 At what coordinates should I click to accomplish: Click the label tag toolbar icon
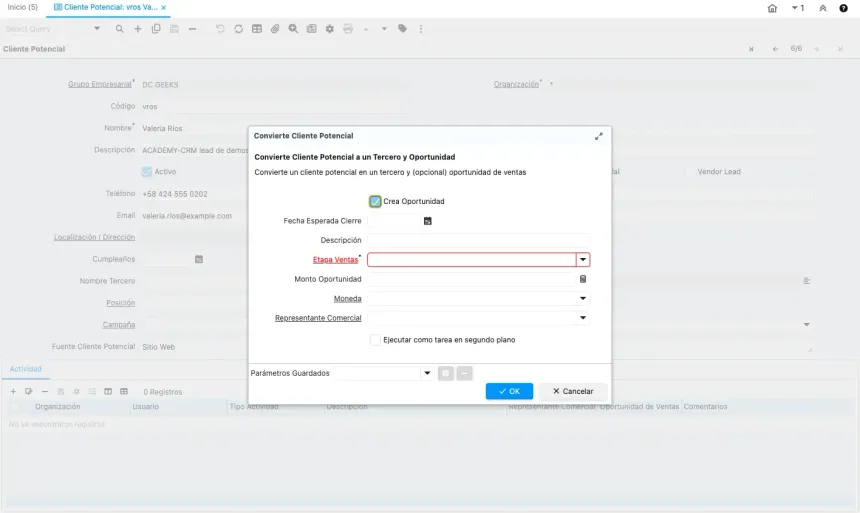click(403, 29)
